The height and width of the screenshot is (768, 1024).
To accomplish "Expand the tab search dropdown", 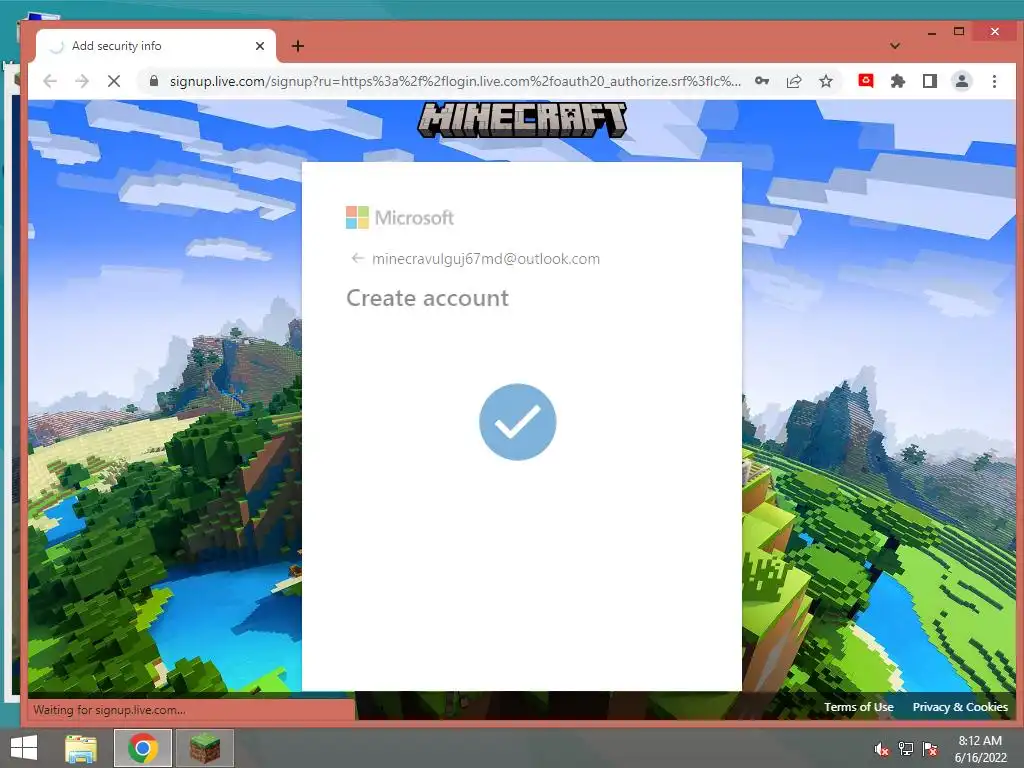I will [x=895, y=46].
